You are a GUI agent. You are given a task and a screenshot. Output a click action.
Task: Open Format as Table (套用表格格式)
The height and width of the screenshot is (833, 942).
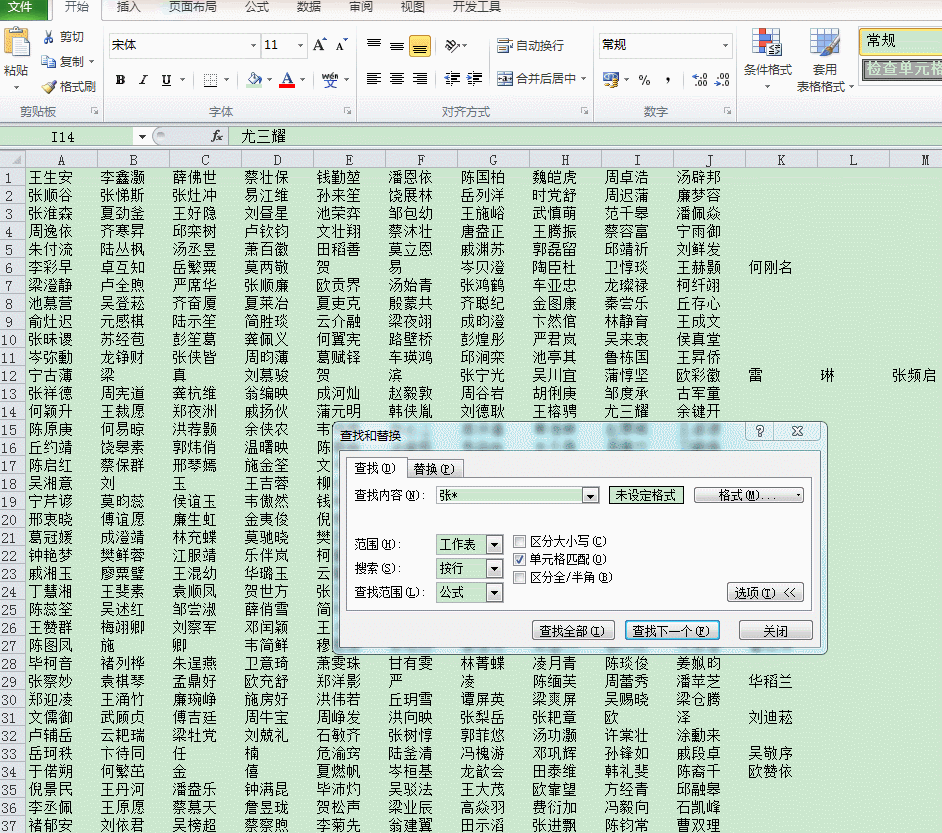pyautogui.click(x=824, y=59)
